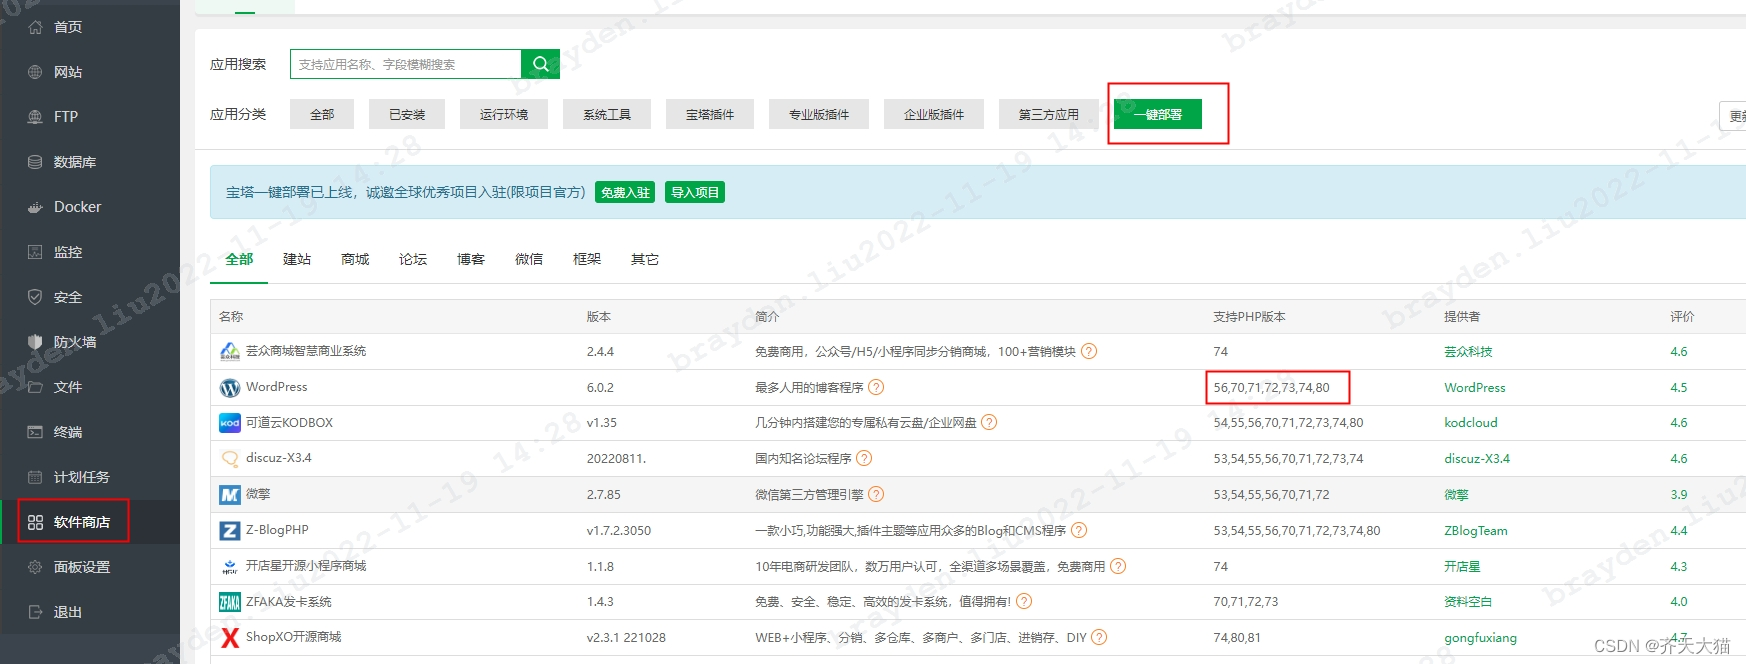The width and height of the screenshot is (1746, 664).
Task: Click the discuz-X3.4 app icon
Action: tap(230, 458)
